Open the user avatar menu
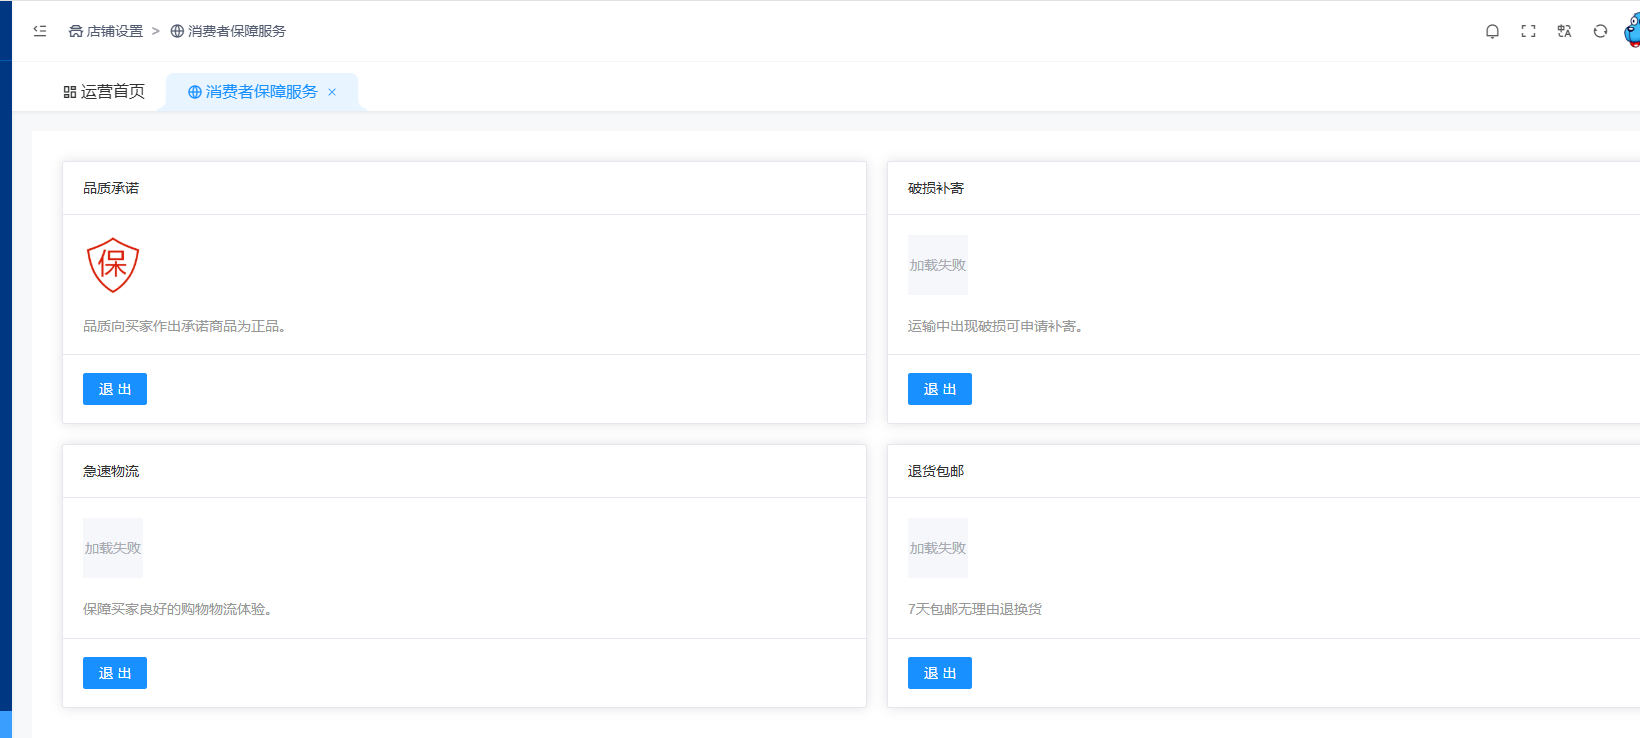The image size is (1640, 738). 1632,31
